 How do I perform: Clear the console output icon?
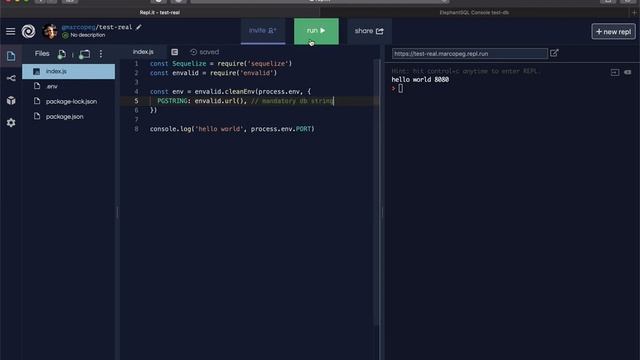point(628,72)
